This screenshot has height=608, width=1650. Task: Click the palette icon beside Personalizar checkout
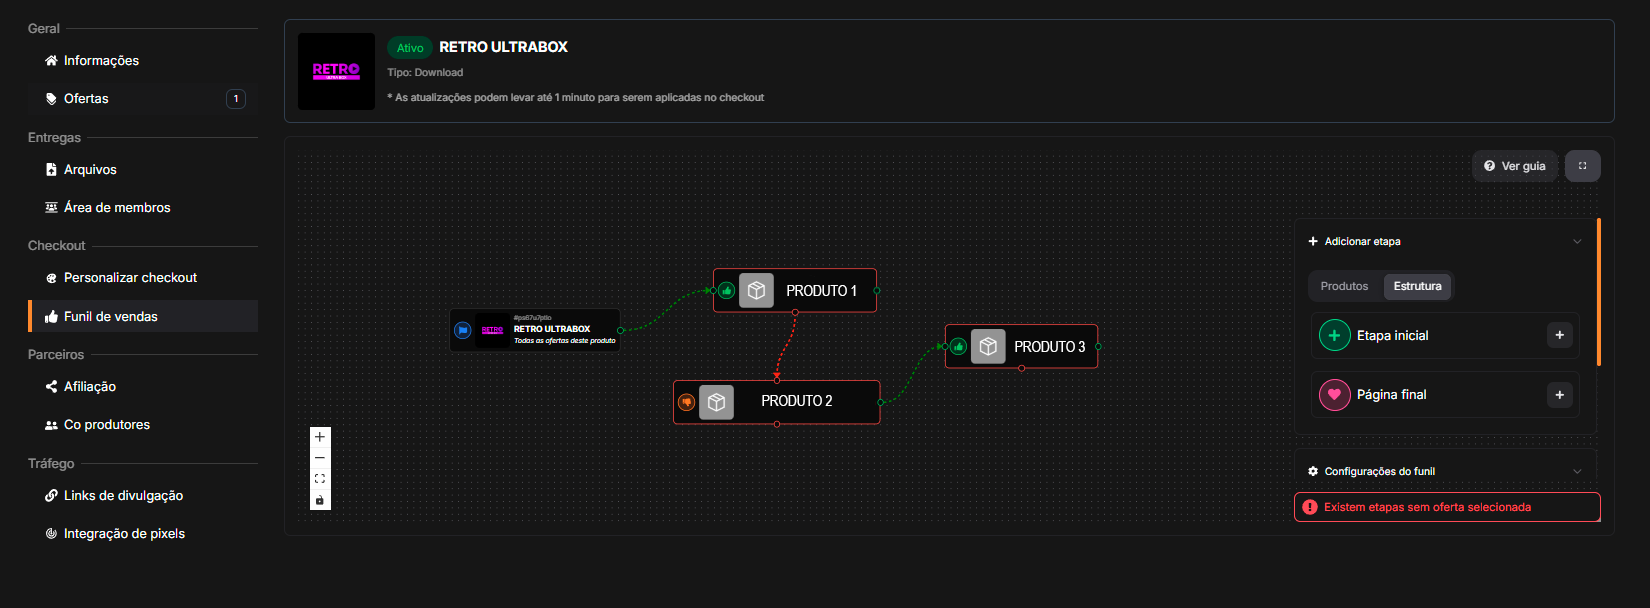(x=51, y=278)
